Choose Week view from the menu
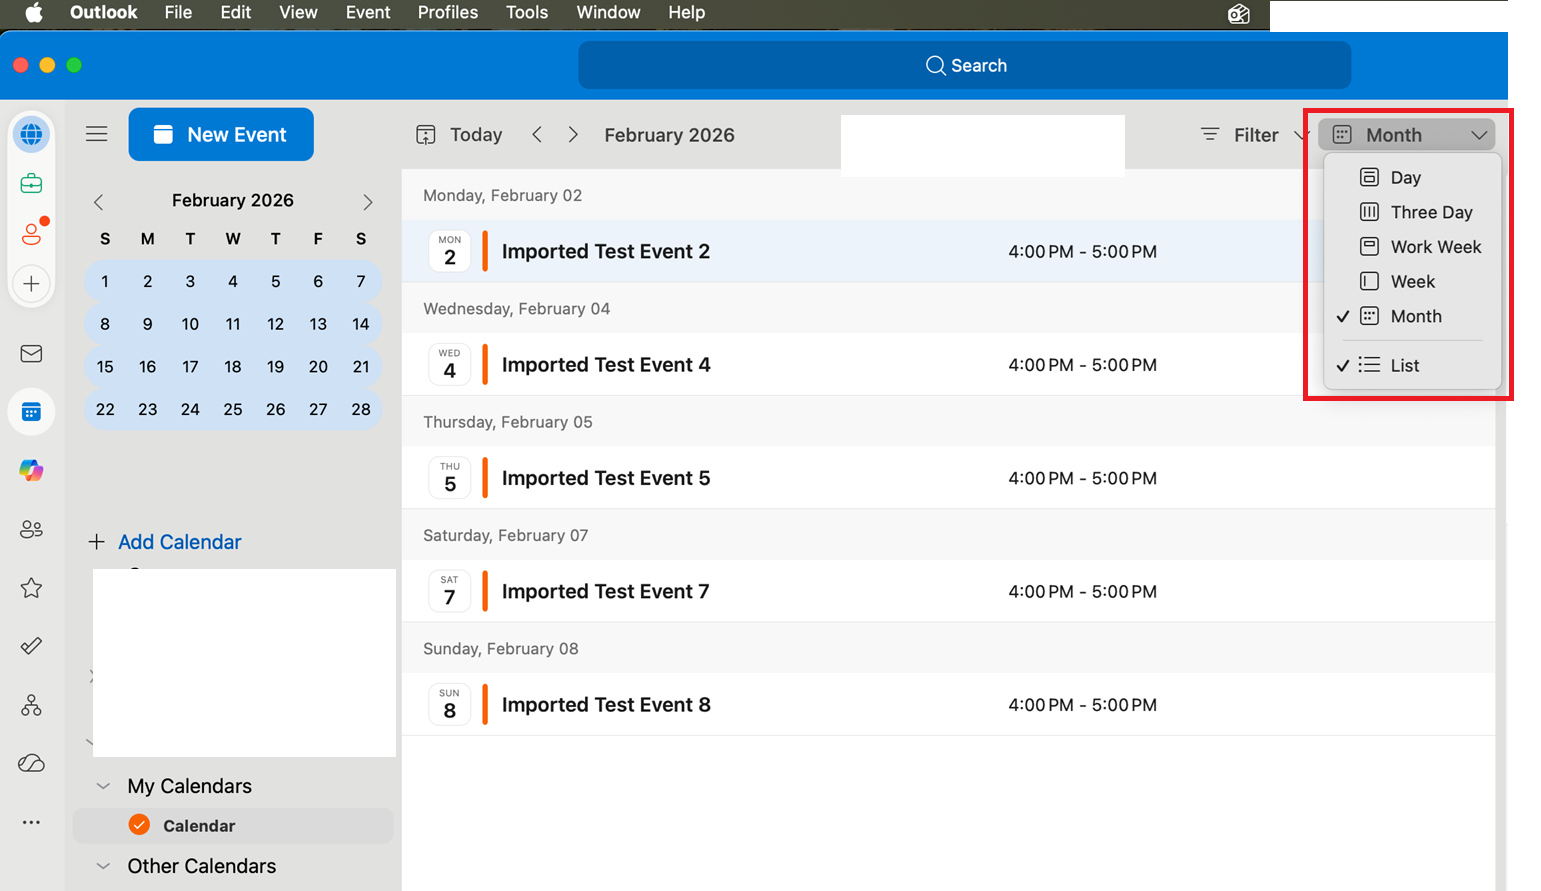1541x891 pixels. [1412, 282]
